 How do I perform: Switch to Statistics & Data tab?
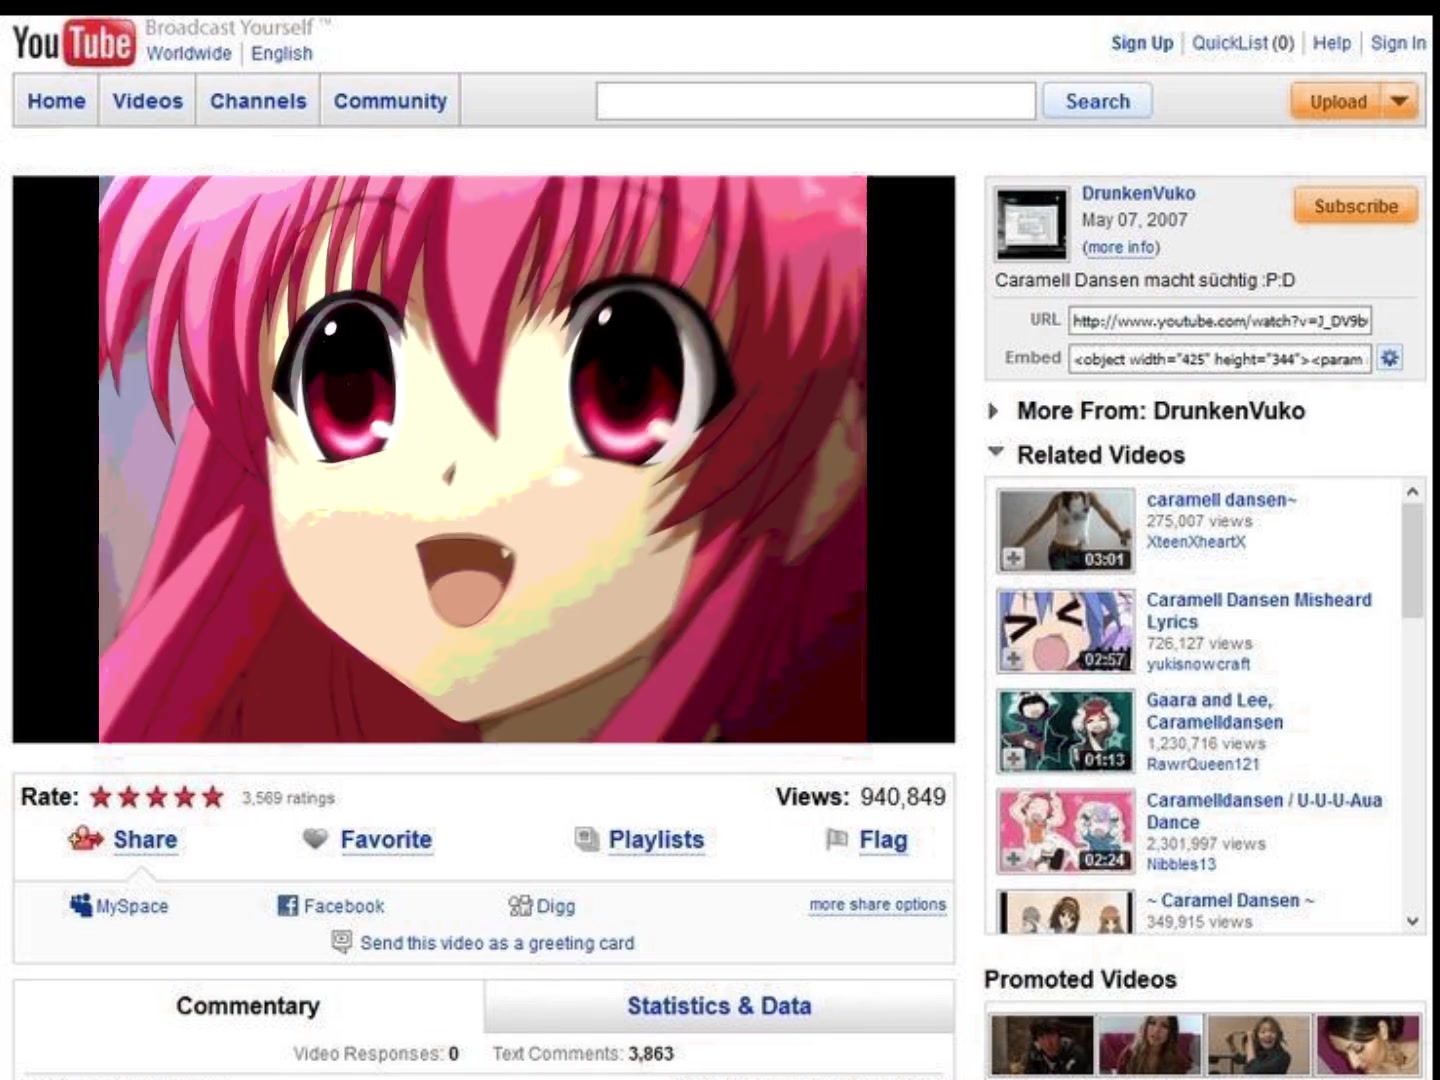click(719, 1006)
